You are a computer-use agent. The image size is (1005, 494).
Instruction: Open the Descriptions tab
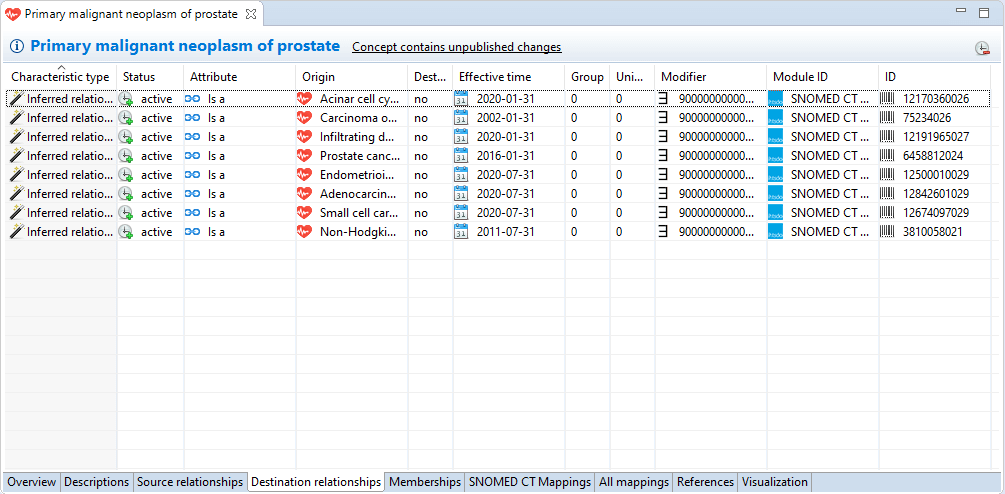[x=97, y=482]
